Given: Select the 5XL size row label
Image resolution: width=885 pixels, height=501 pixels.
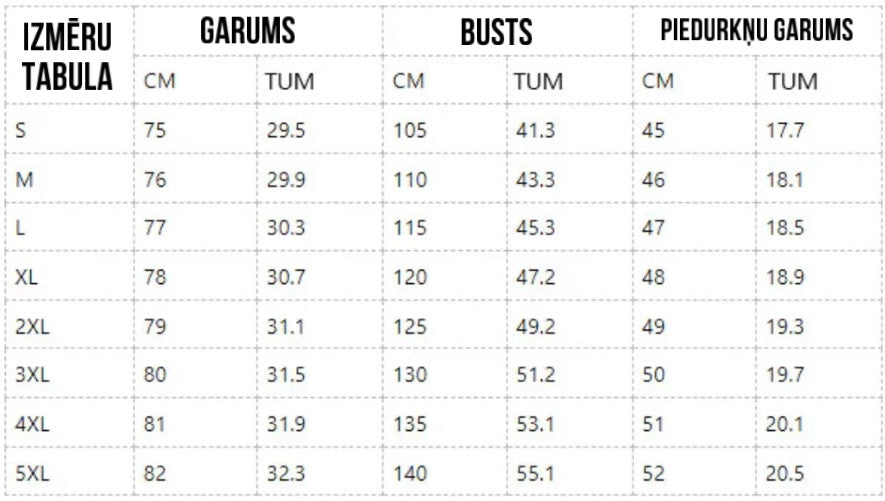Looking at the screenshot, I should 32,473.
